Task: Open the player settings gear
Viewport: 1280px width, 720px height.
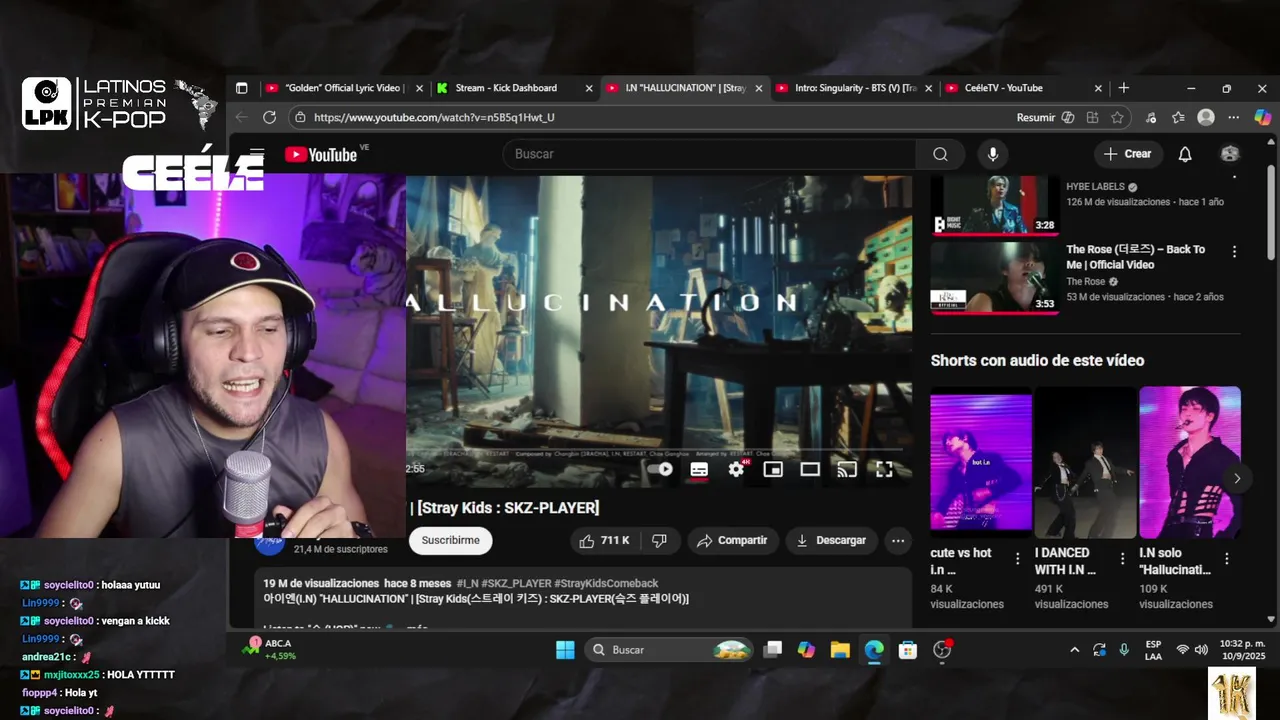Action: tap(736, 469)
